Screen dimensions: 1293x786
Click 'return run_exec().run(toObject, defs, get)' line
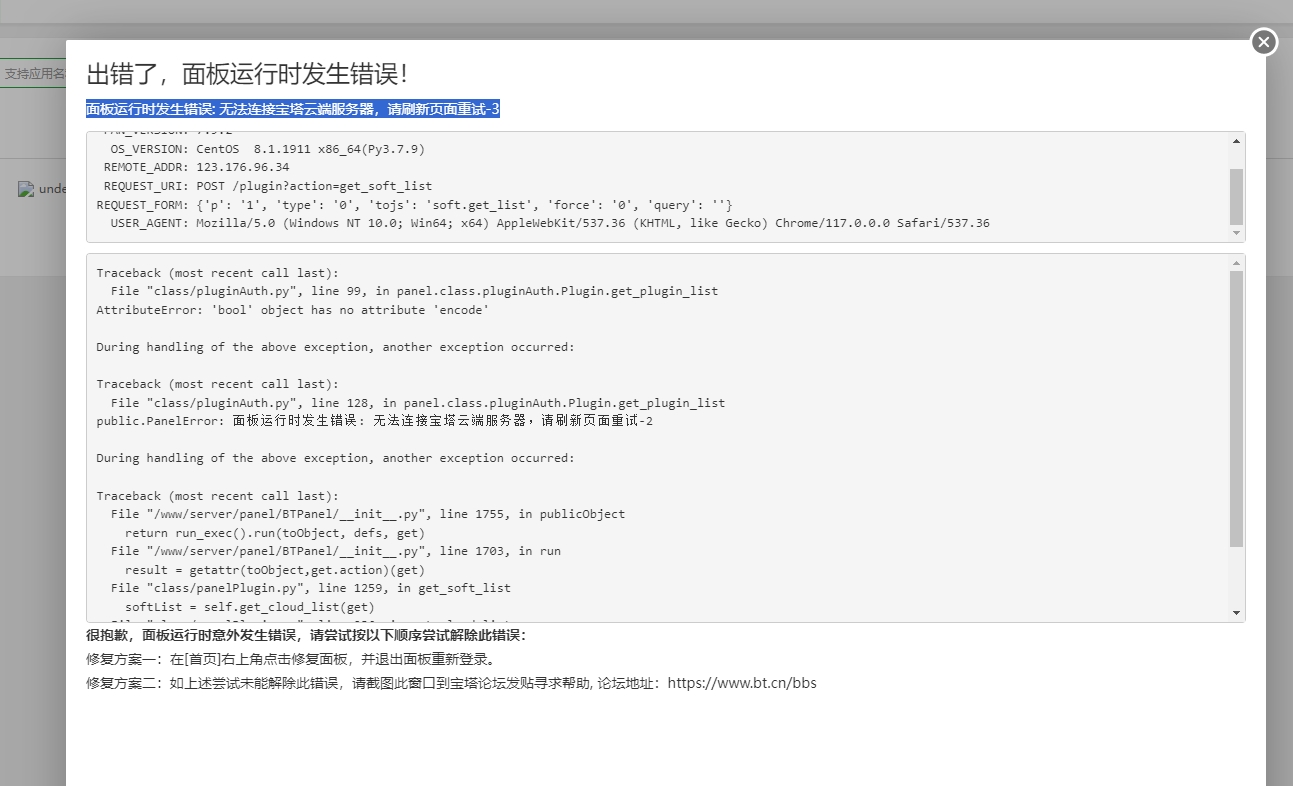pos(275,533)
